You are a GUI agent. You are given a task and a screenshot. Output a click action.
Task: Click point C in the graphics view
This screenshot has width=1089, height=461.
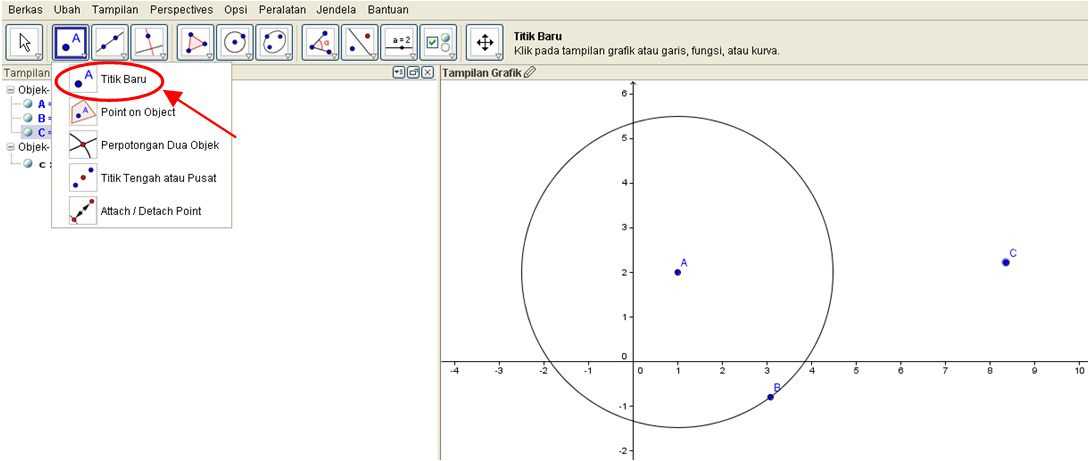(x=1006, y=262)
